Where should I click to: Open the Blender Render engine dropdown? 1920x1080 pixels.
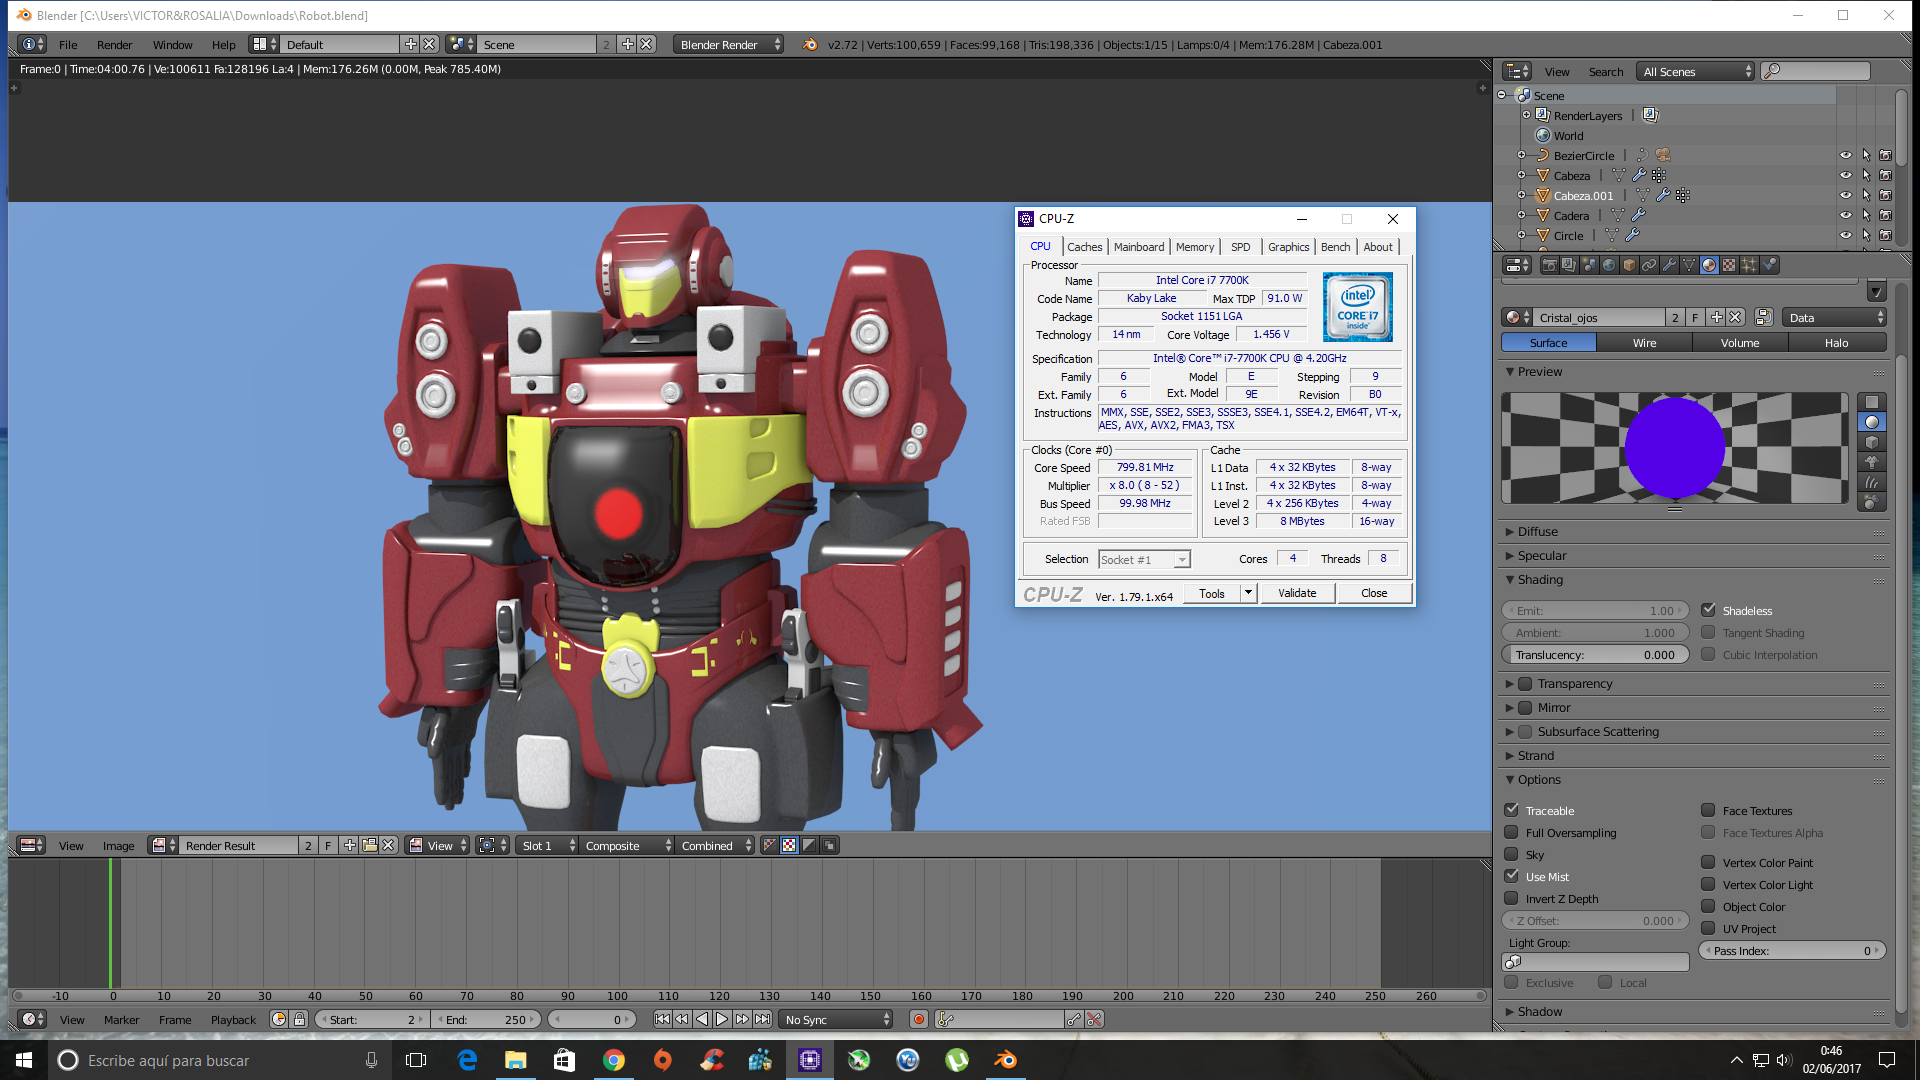(729, 44)
